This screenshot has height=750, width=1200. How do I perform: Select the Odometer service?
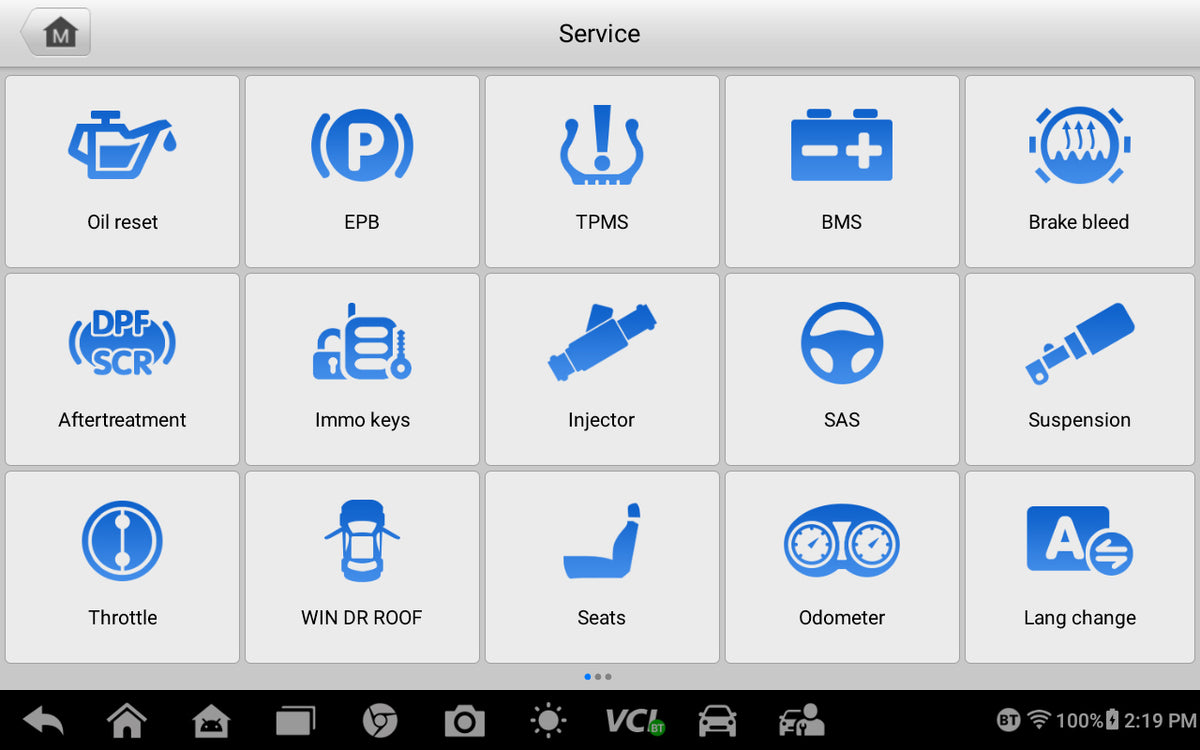(842, 567)
